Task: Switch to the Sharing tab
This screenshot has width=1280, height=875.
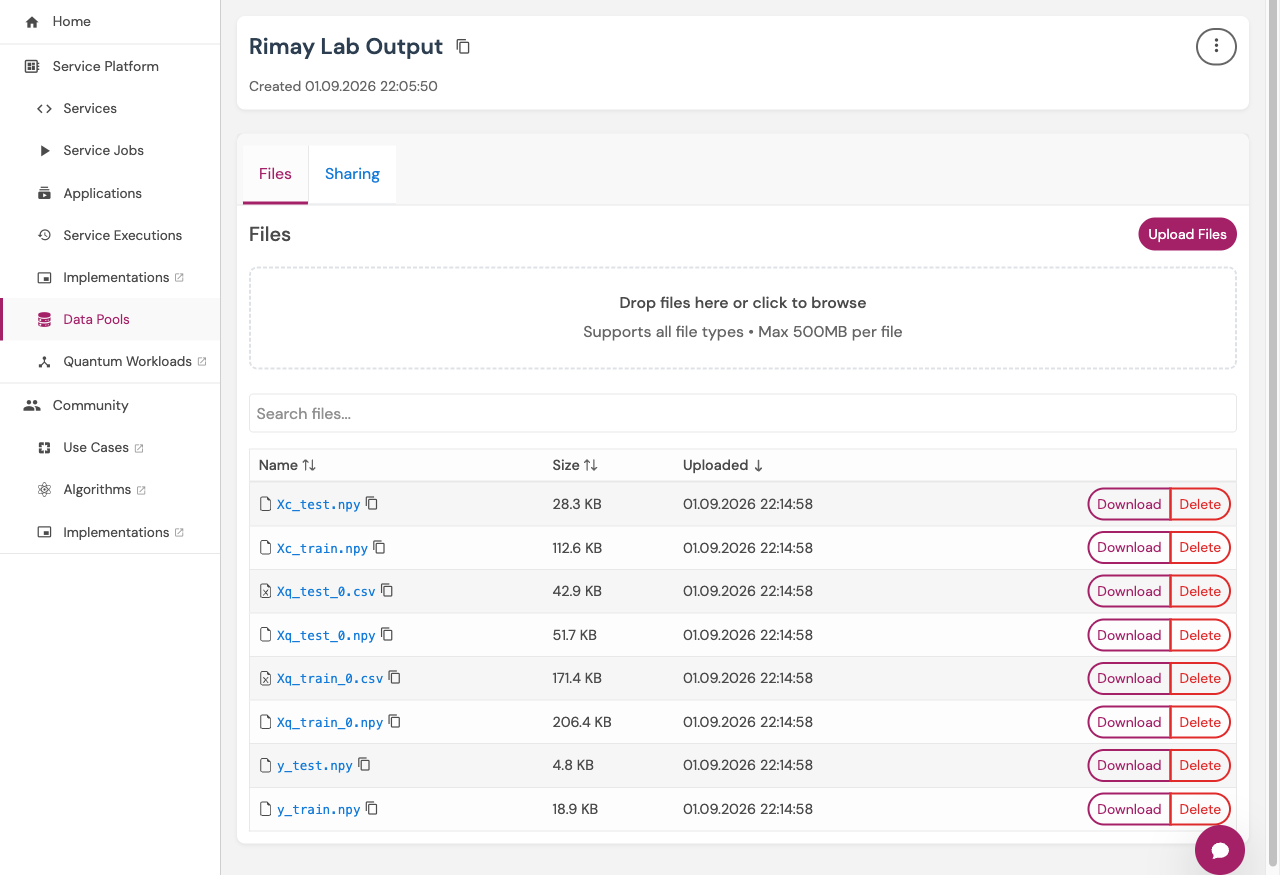Action: (x=352, y=174)
